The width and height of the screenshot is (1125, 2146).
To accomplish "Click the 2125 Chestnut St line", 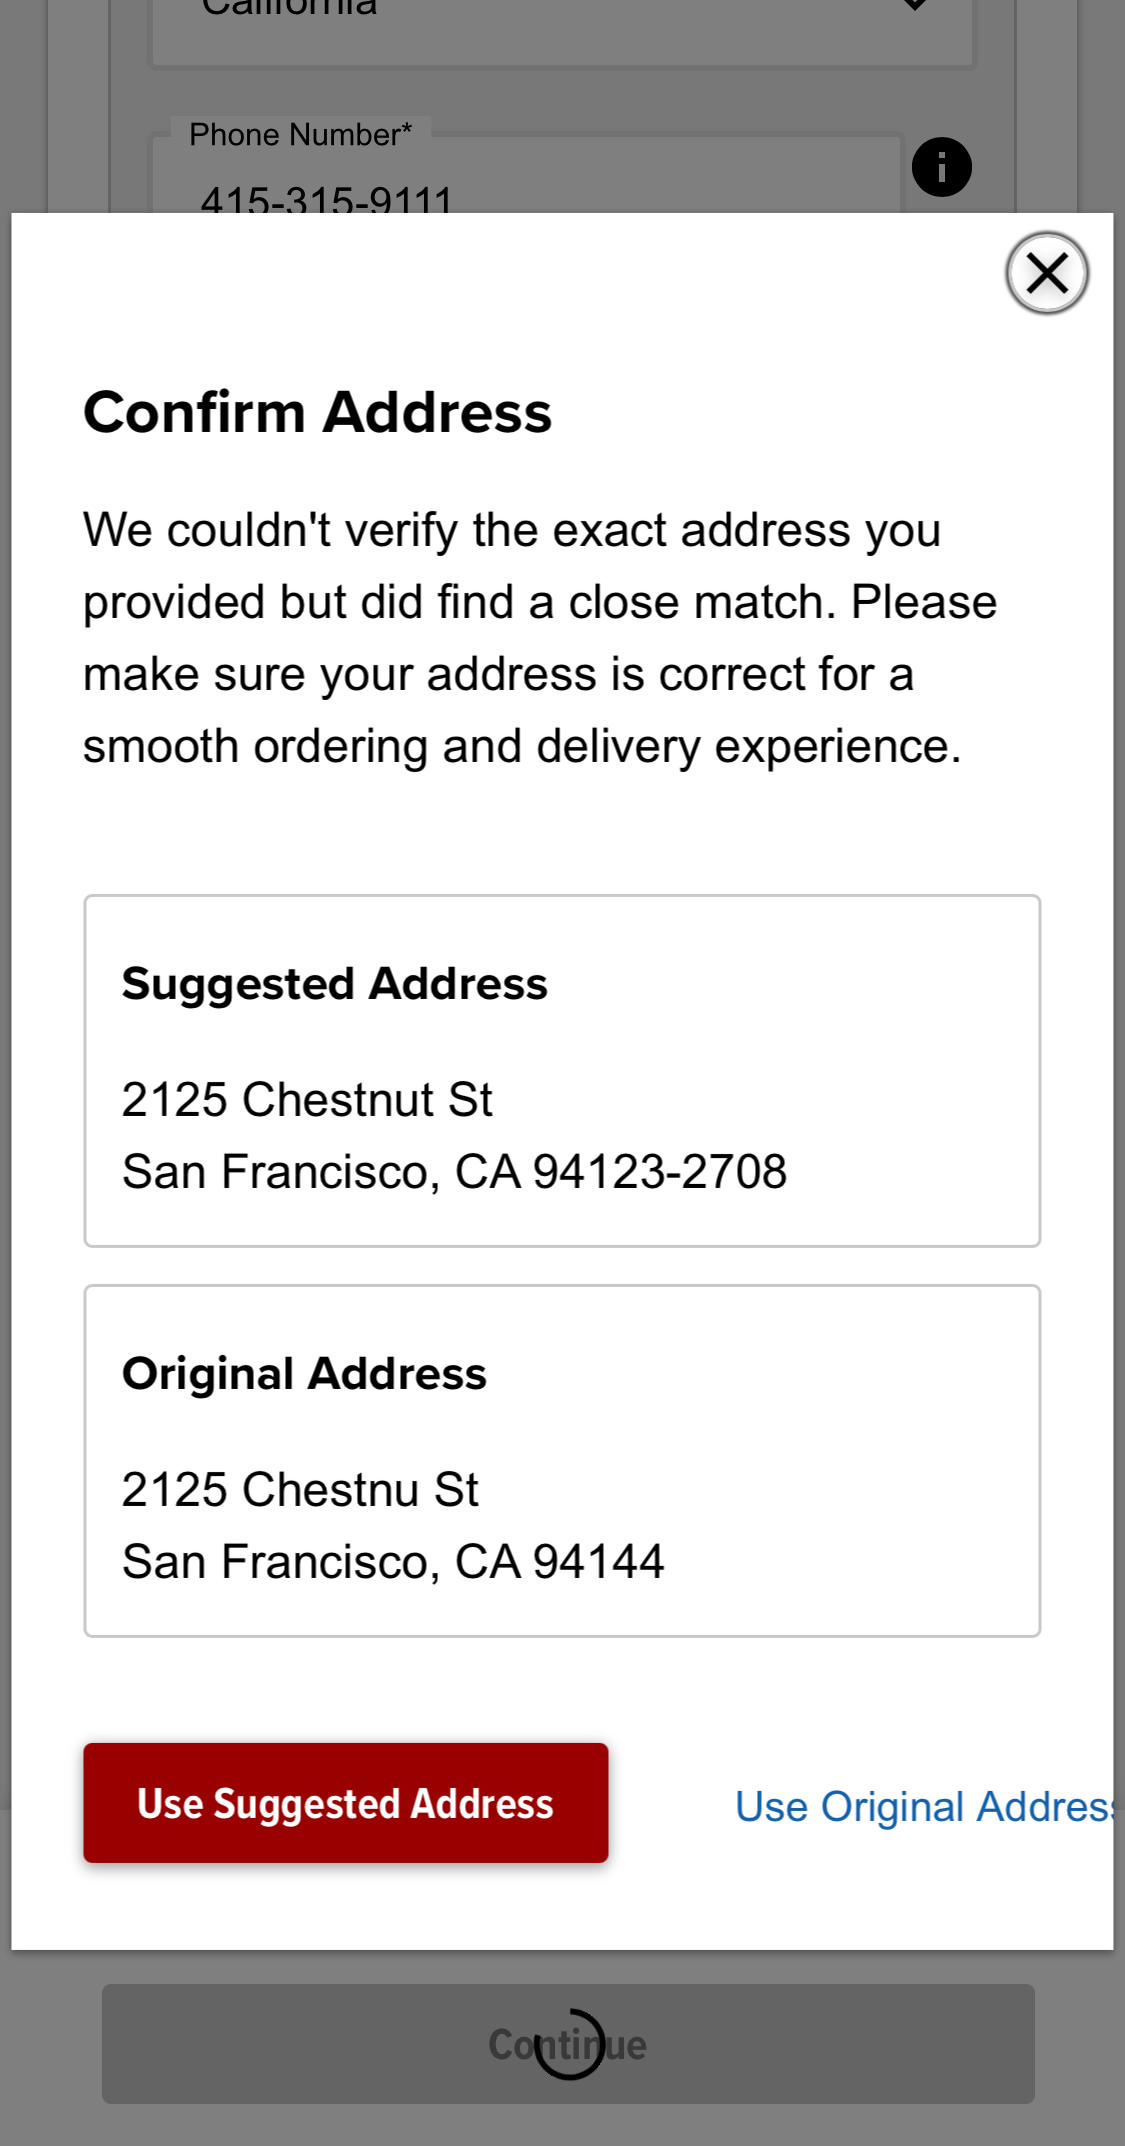I will pos(307,1100).
